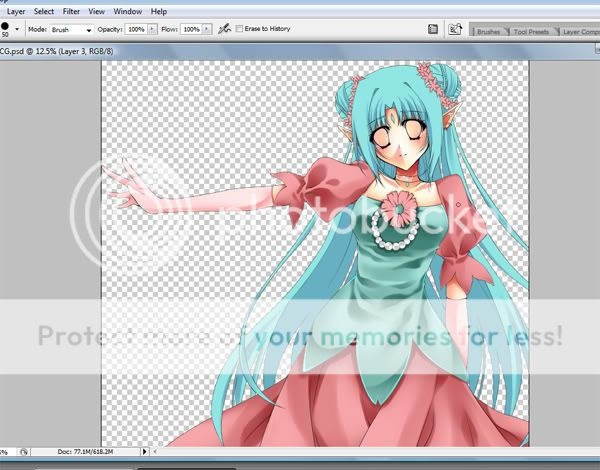This screenshot has height=470, width=600.
Task: Toggle the Brushes palette icon
Action: 433,29
